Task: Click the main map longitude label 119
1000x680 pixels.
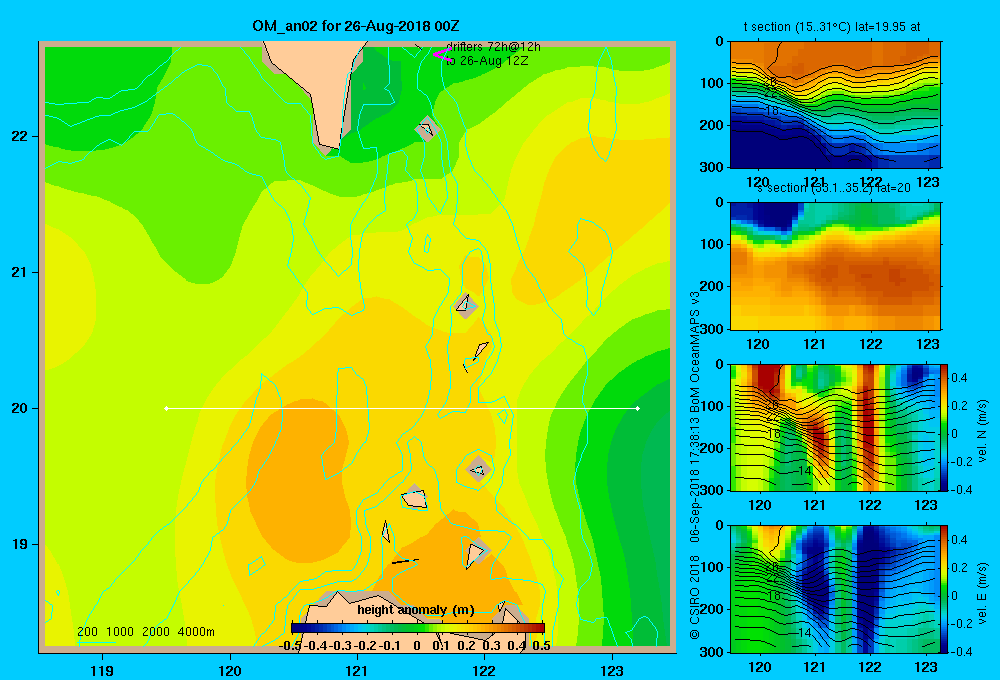Action: coord(102,670)
